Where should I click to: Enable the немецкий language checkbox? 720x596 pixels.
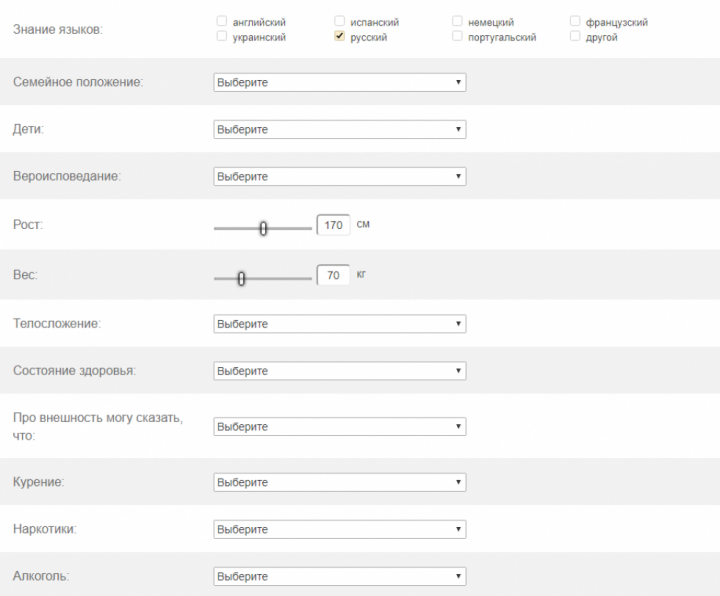pos(457,21)
